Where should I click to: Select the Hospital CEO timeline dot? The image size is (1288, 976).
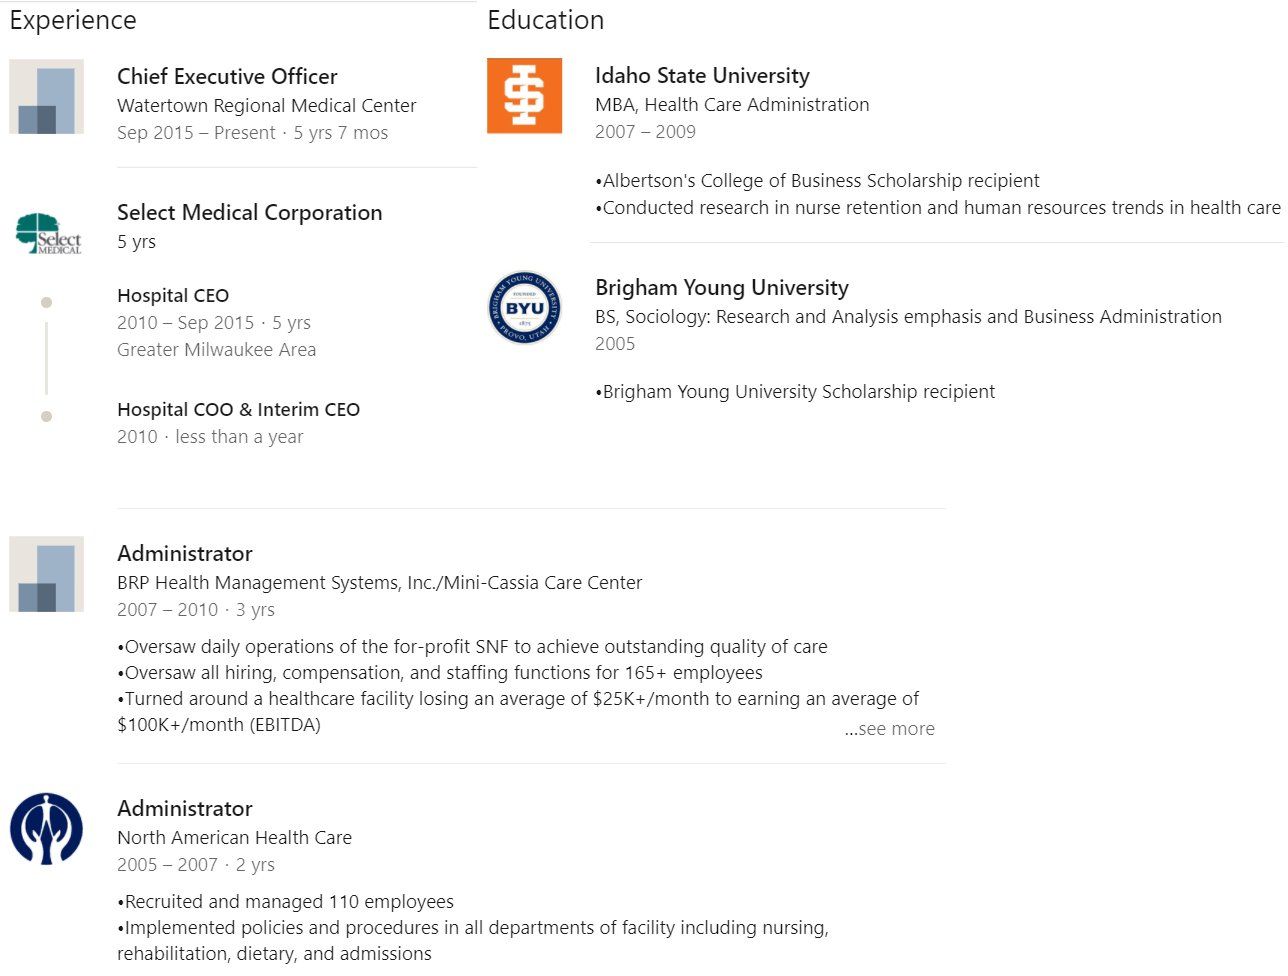coord(46,302)
